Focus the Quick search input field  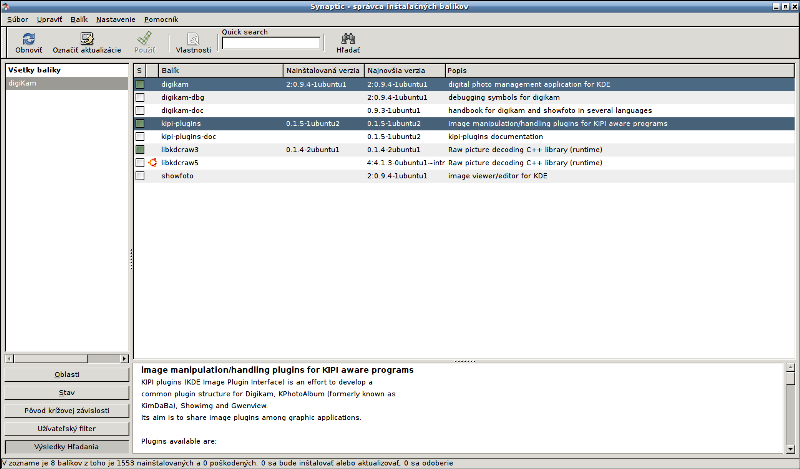[x=271, y=43]
